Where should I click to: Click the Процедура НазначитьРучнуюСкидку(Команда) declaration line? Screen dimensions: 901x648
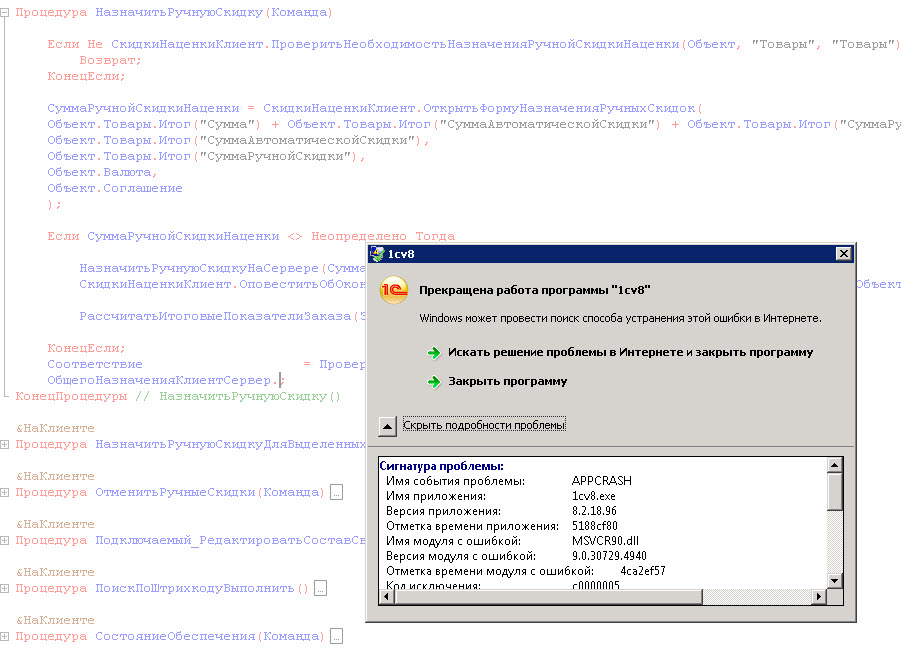point(174,13)
